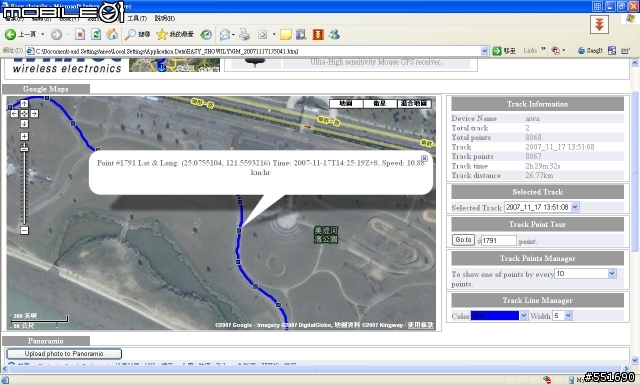Click the yellow note toolbar icon
The image size is (640, 385).
coord(285,35)
